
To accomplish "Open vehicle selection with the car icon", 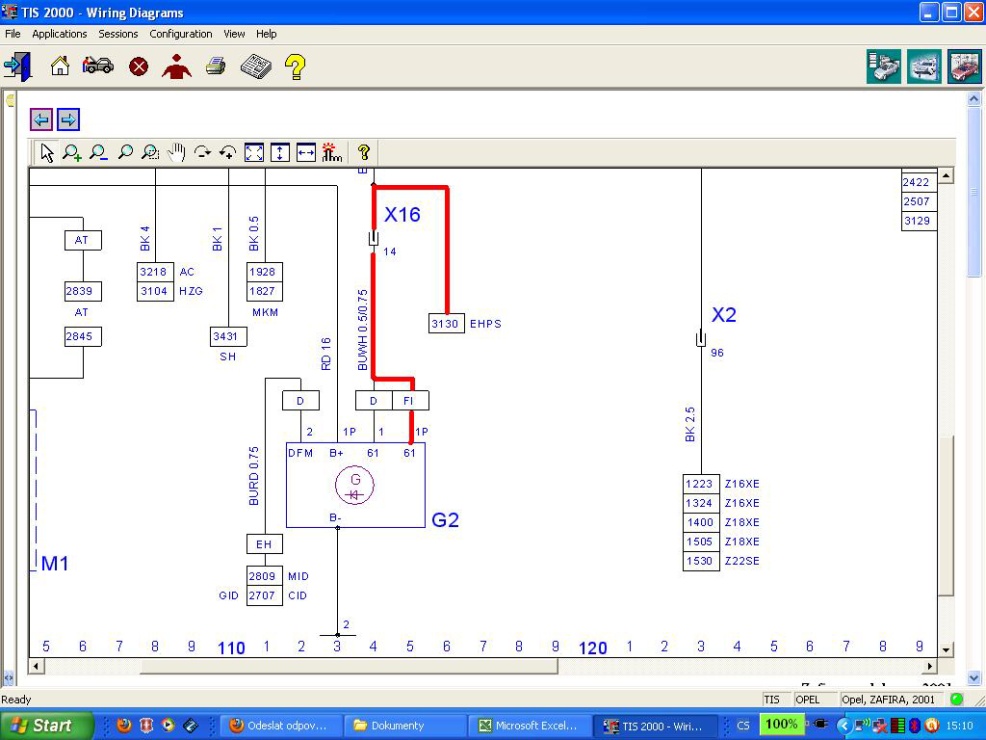I will 98,67.
